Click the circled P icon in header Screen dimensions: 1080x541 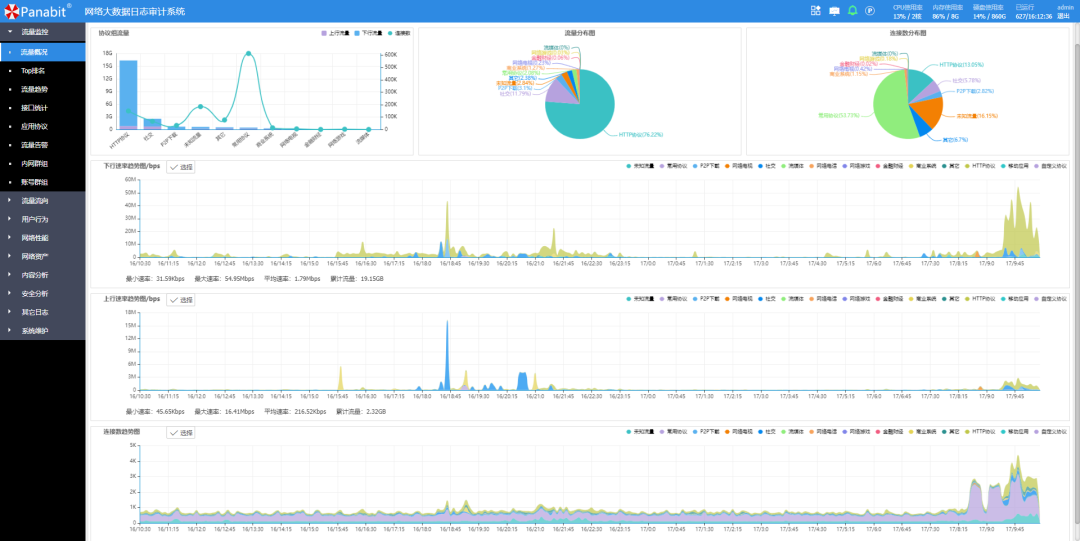pyautogui.click(x=870, y=11)
